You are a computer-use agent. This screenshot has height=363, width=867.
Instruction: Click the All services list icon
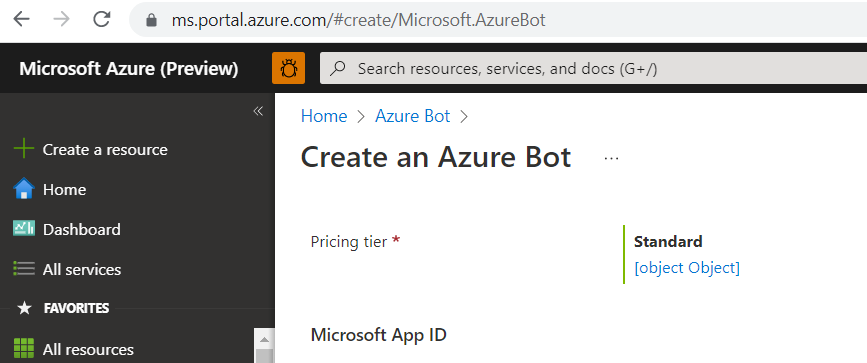[x=24, y=269]
